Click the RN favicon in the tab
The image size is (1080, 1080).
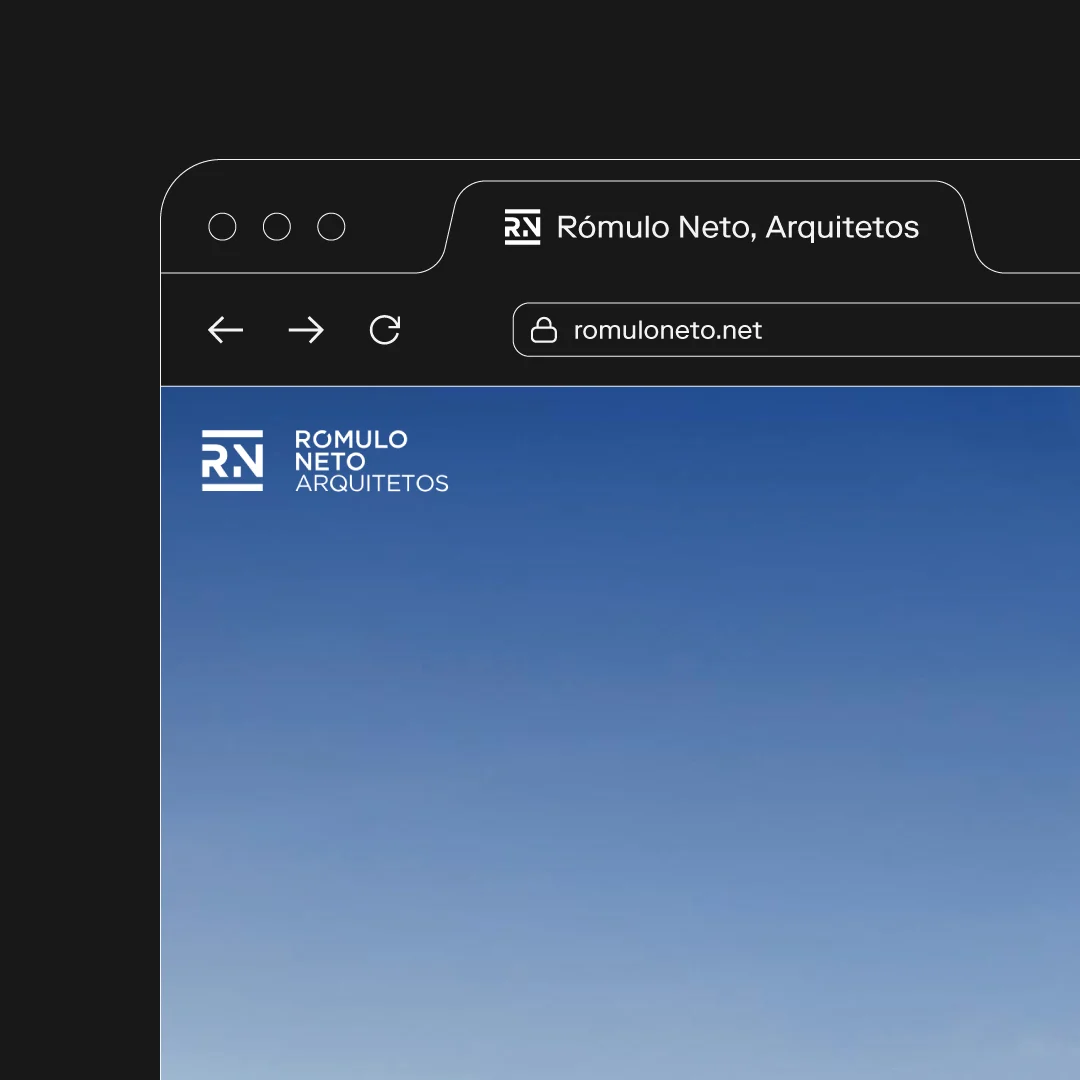pyautogui.click(x=522, y=227)
